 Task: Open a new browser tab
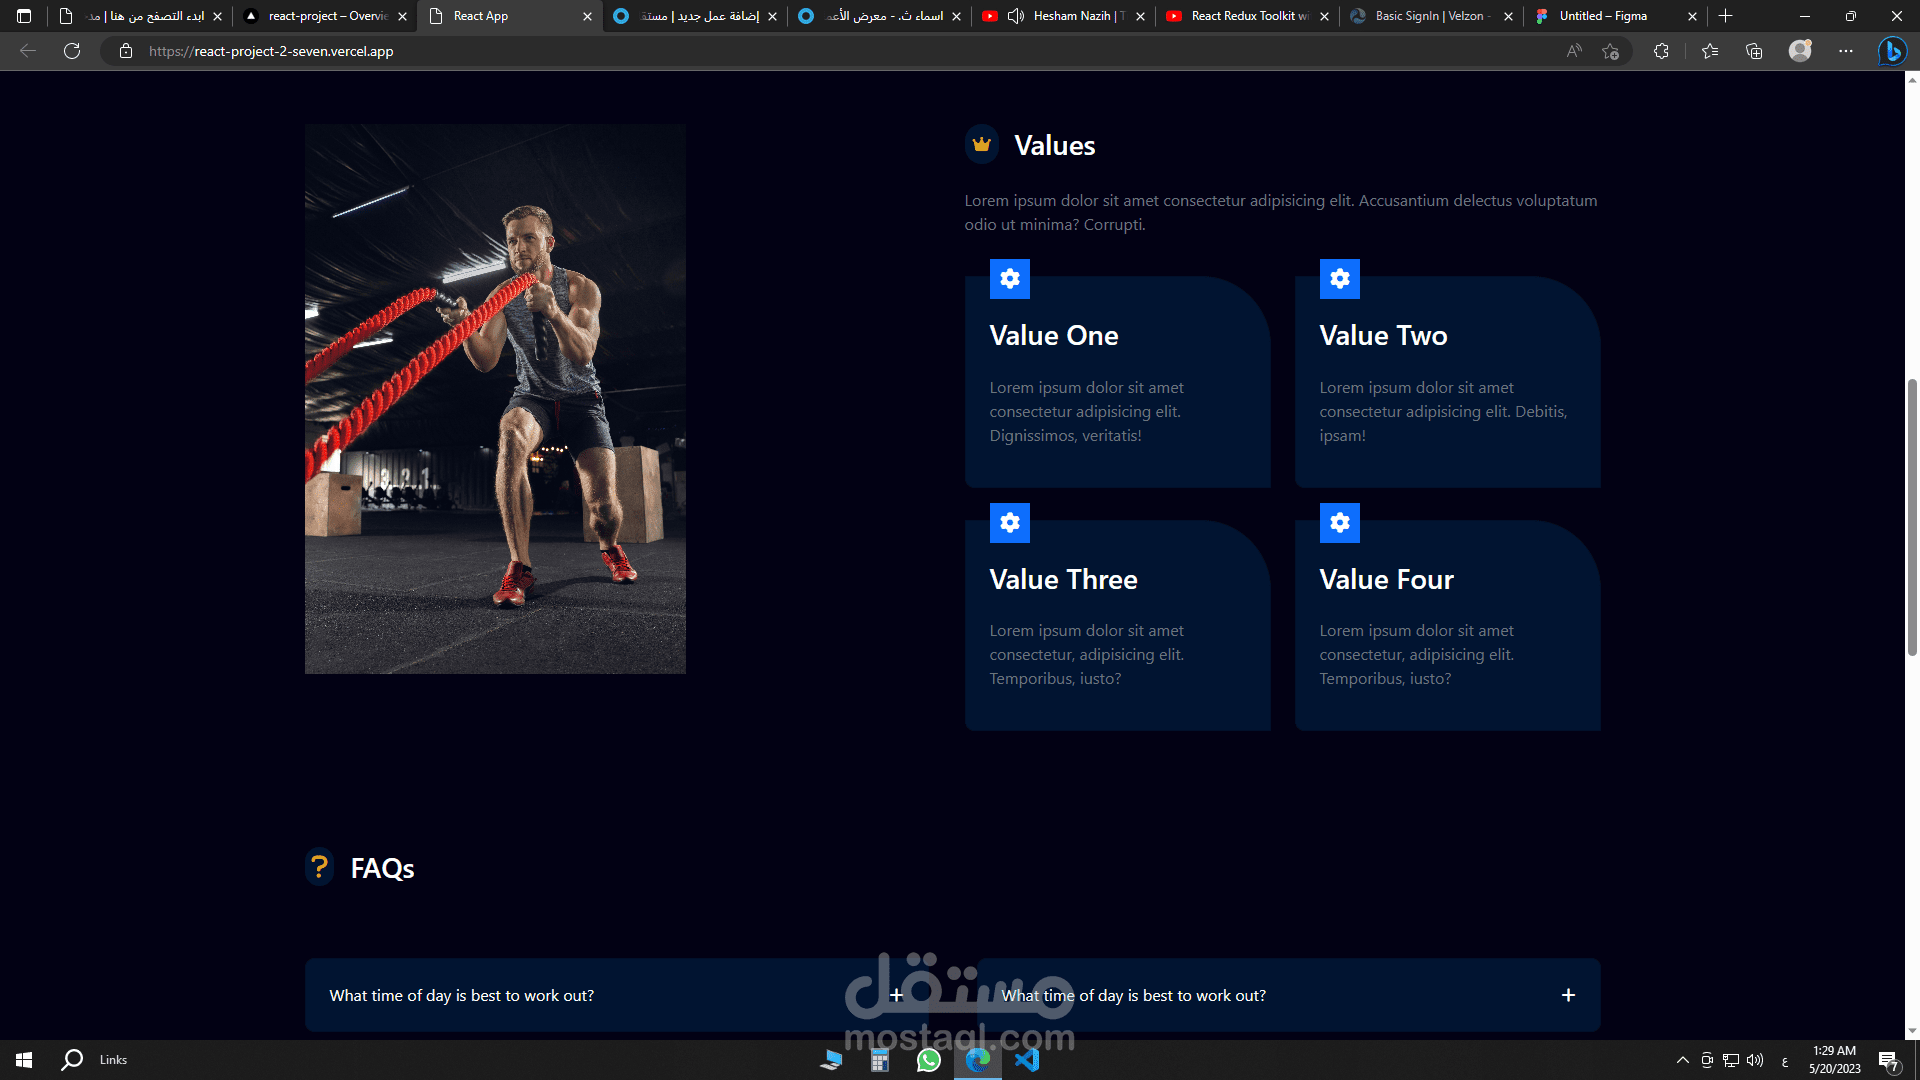pos(1725,16)
